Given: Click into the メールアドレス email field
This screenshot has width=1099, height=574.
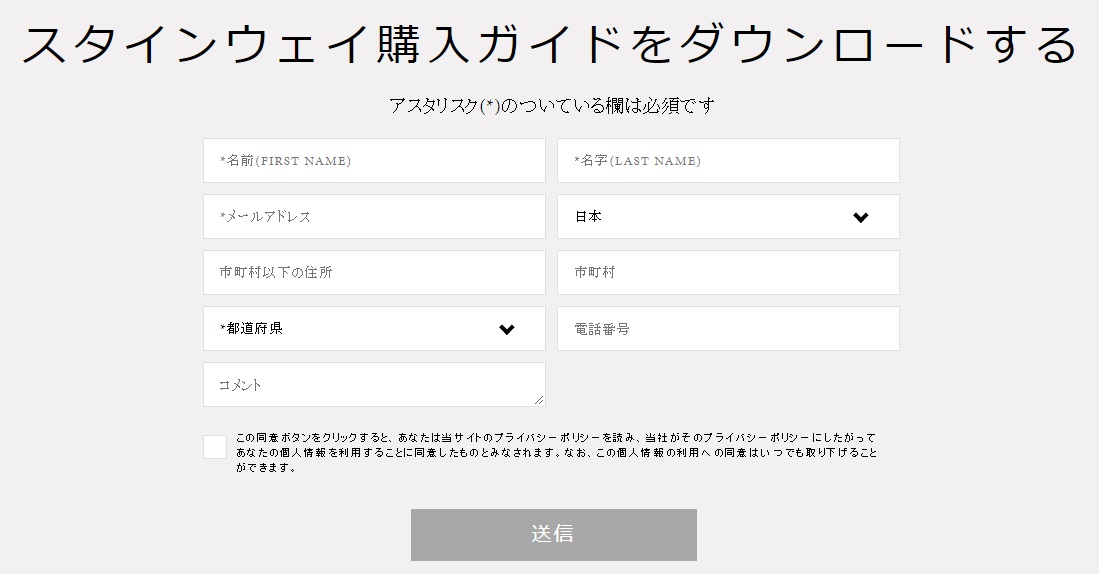Looking at the screenshot, I should (x=374, y=217).
